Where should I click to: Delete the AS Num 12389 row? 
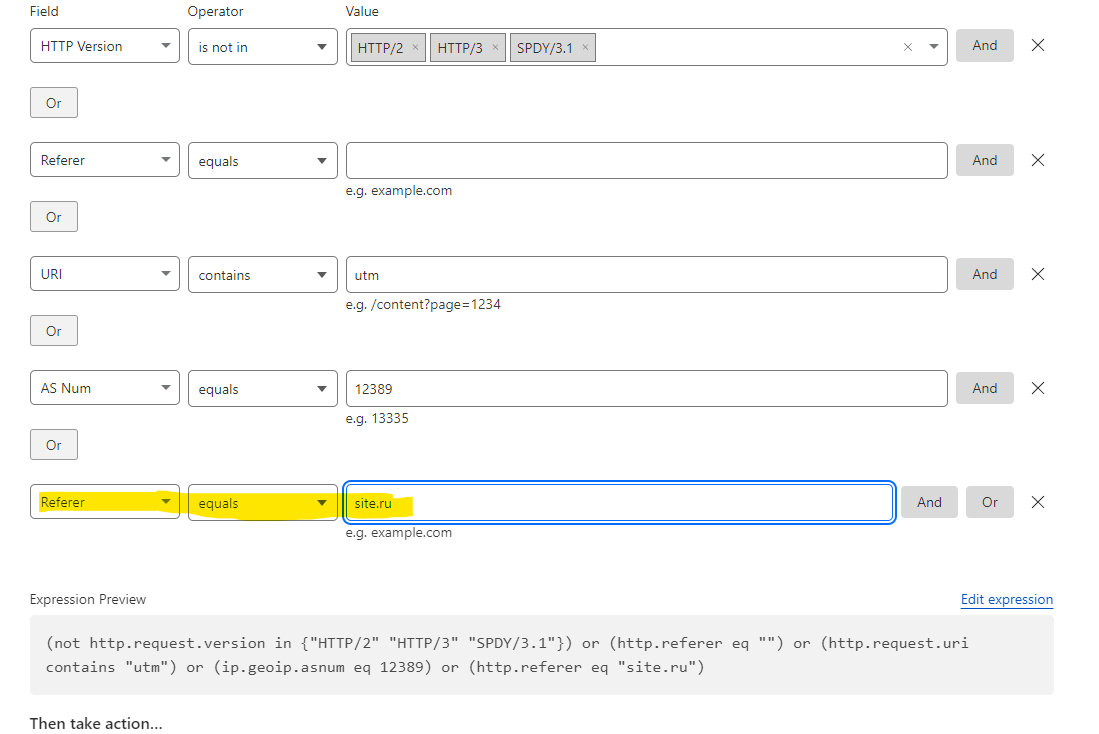1038,388
